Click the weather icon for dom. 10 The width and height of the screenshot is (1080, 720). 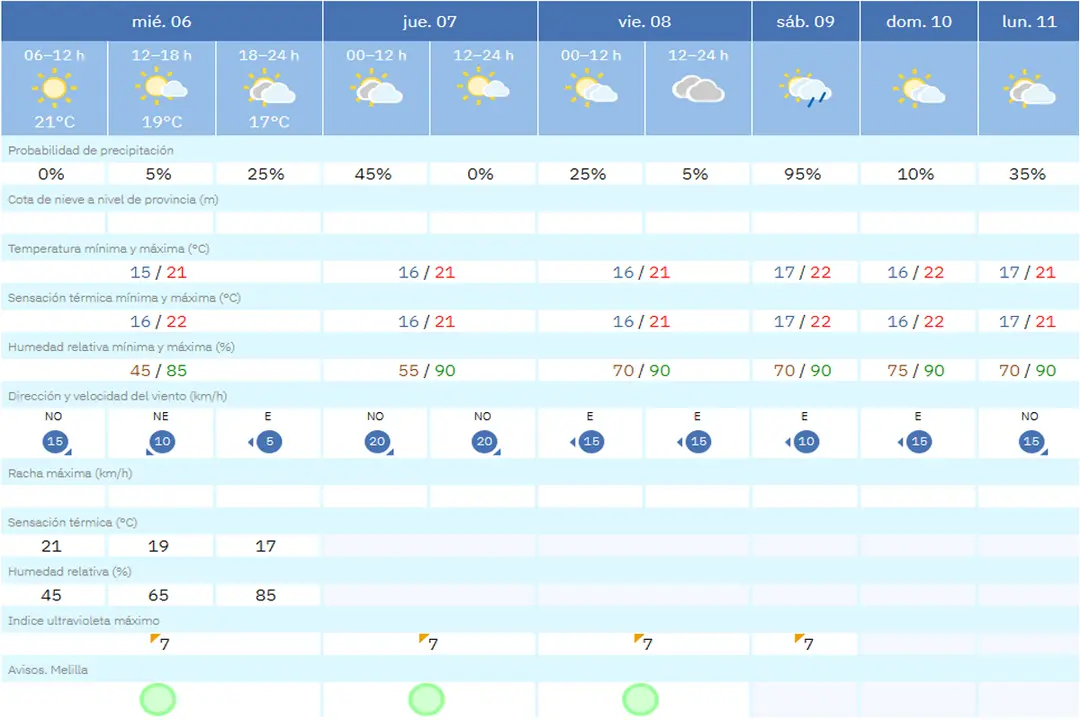pos(919,88)
